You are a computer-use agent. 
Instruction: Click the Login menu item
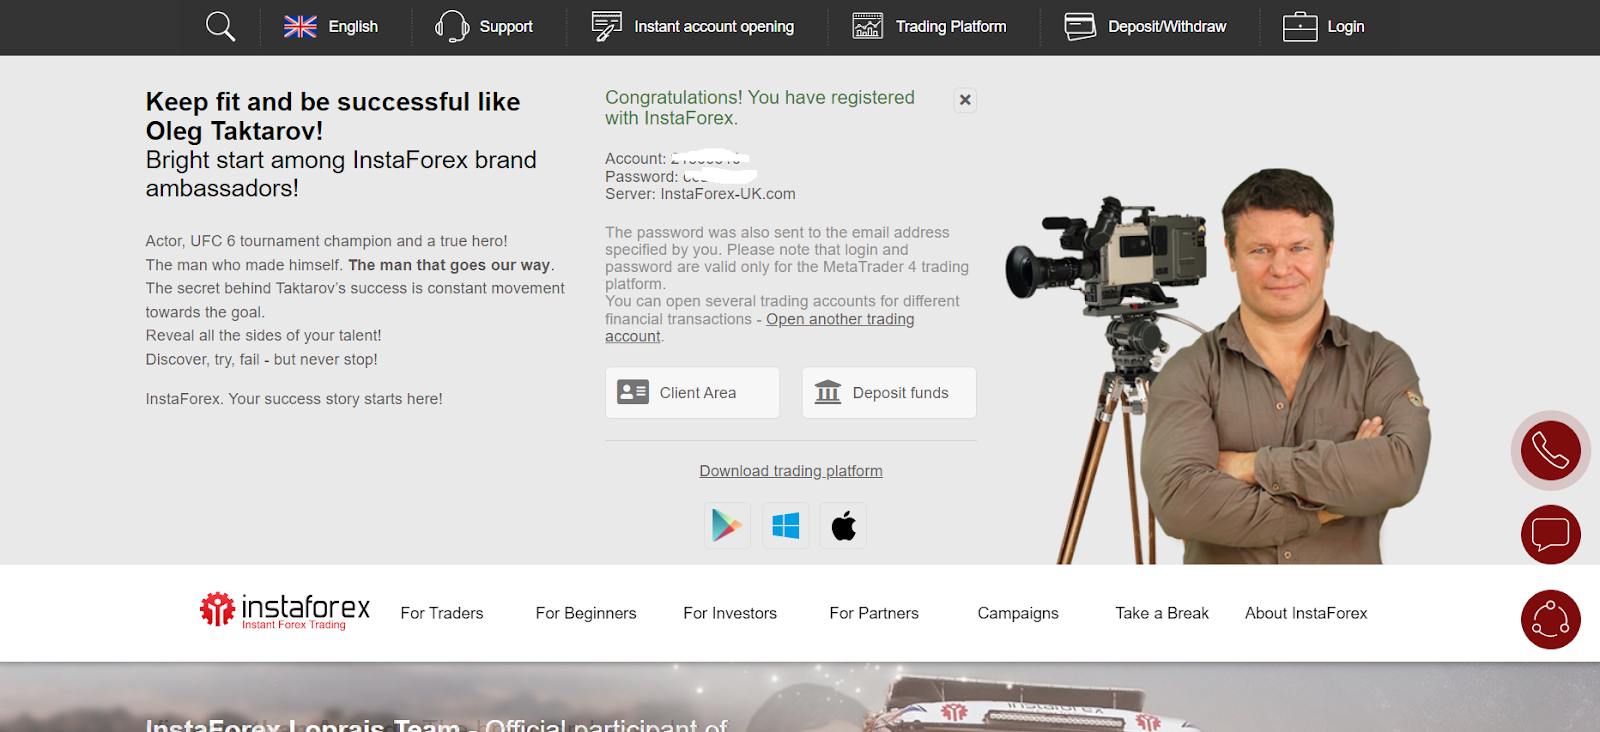pos(1346,27)
